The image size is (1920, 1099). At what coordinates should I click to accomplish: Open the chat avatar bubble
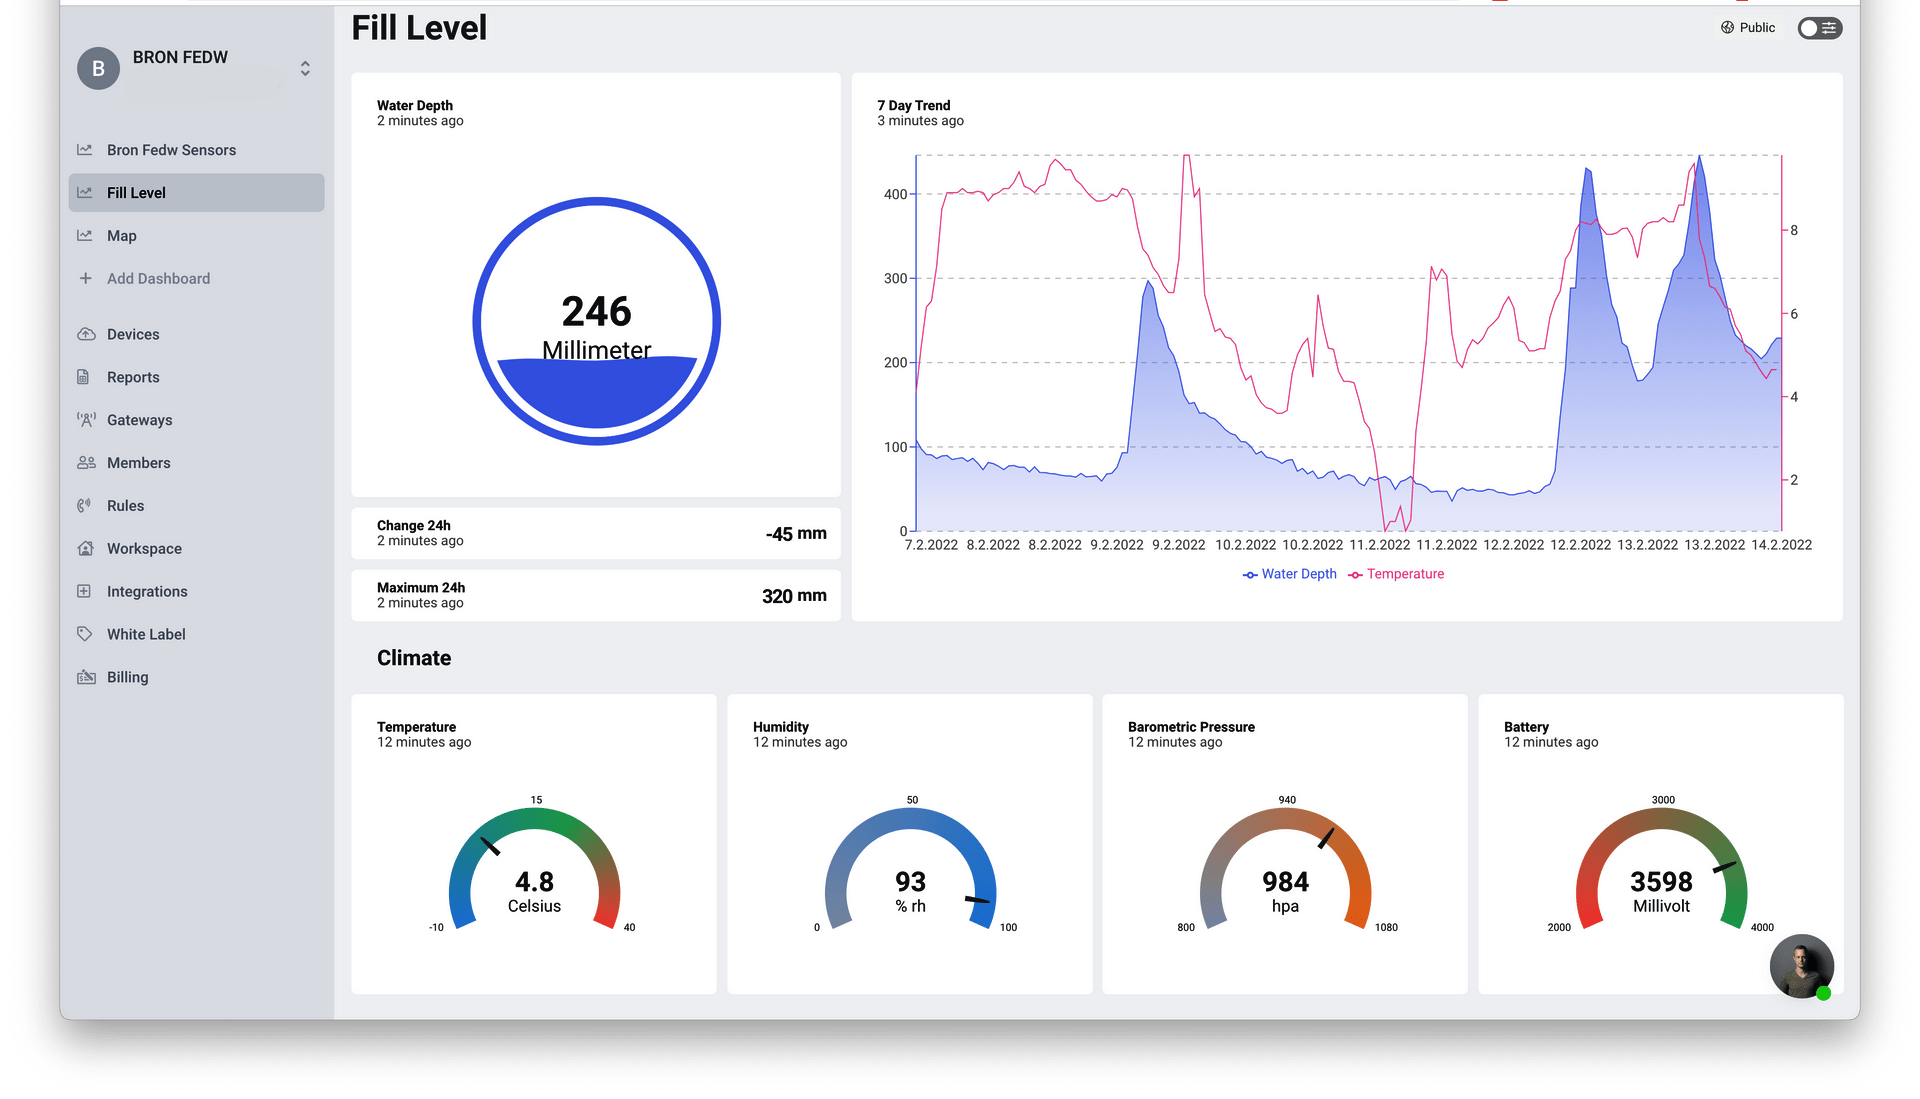pos(1802,966)
